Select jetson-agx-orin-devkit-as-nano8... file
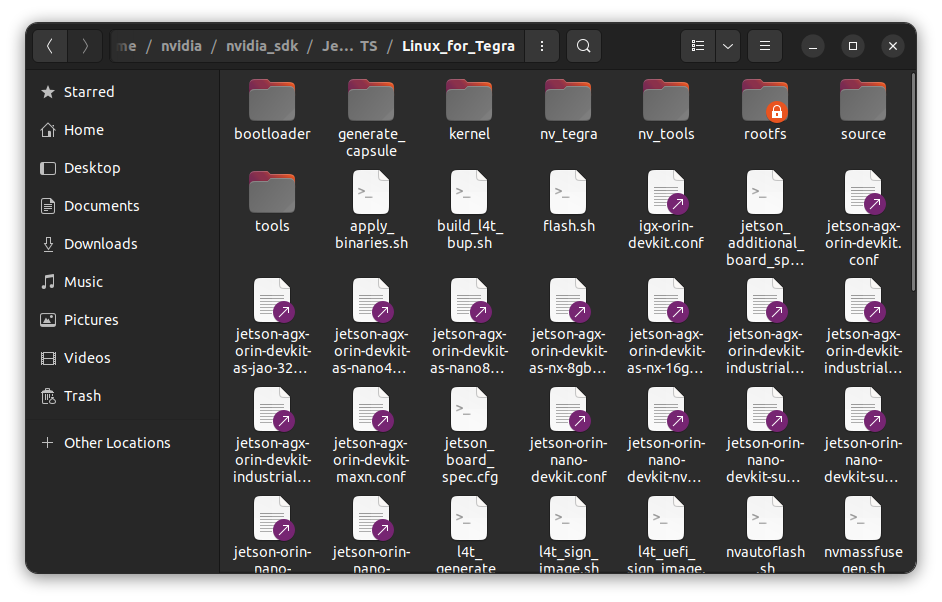Screen dimensions: 942x602 click(469, 327)
